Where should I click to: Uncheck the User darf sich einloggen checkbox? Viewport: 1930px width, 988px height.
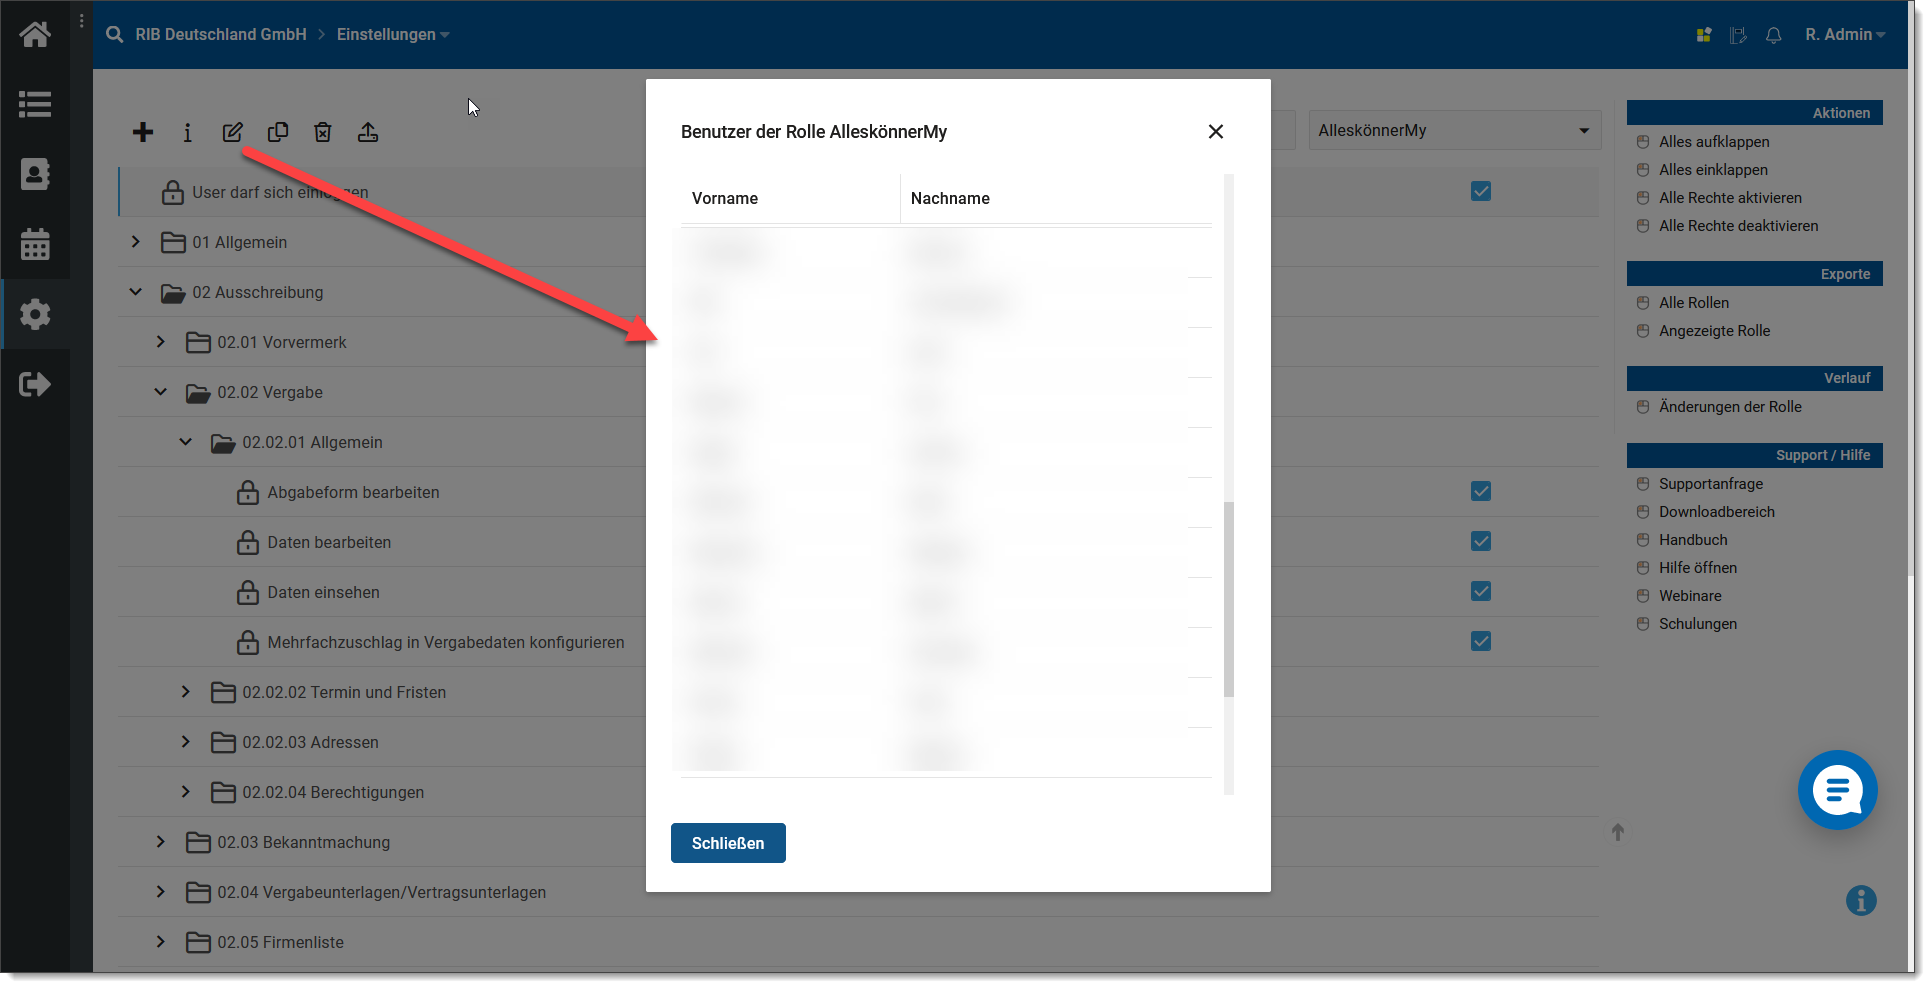pyautogui.click(x=1481, y=191)
